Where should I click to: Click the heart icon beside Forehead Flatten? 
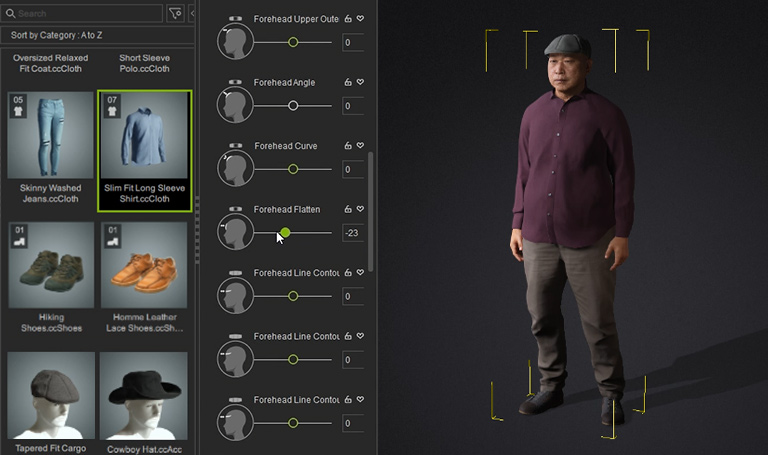pyautogui.click(x=361, y=210)
